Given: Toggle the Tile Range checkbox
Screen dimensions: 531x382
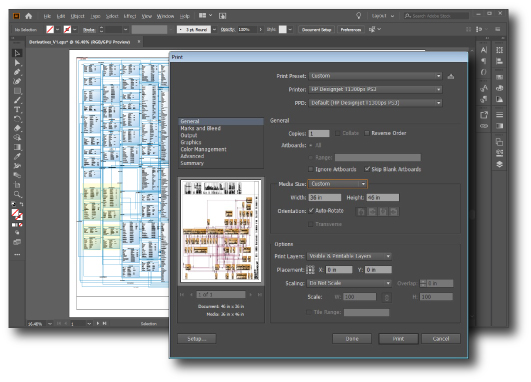Looking at the screenshot, I should (309, 312).
